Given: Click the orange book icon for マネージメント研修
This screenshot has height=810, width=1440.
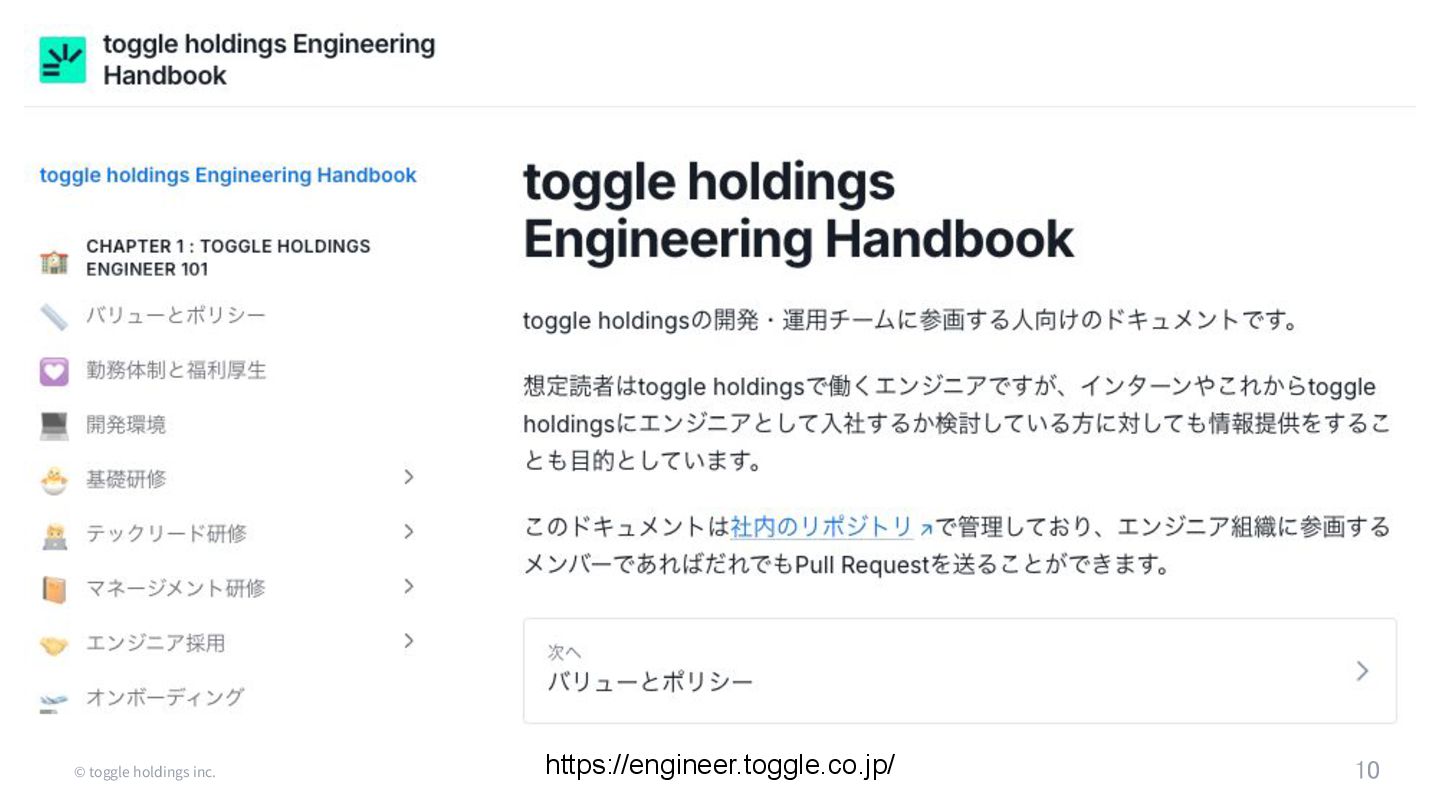Looking at the screenshot, I should click(x=54, y=590).
